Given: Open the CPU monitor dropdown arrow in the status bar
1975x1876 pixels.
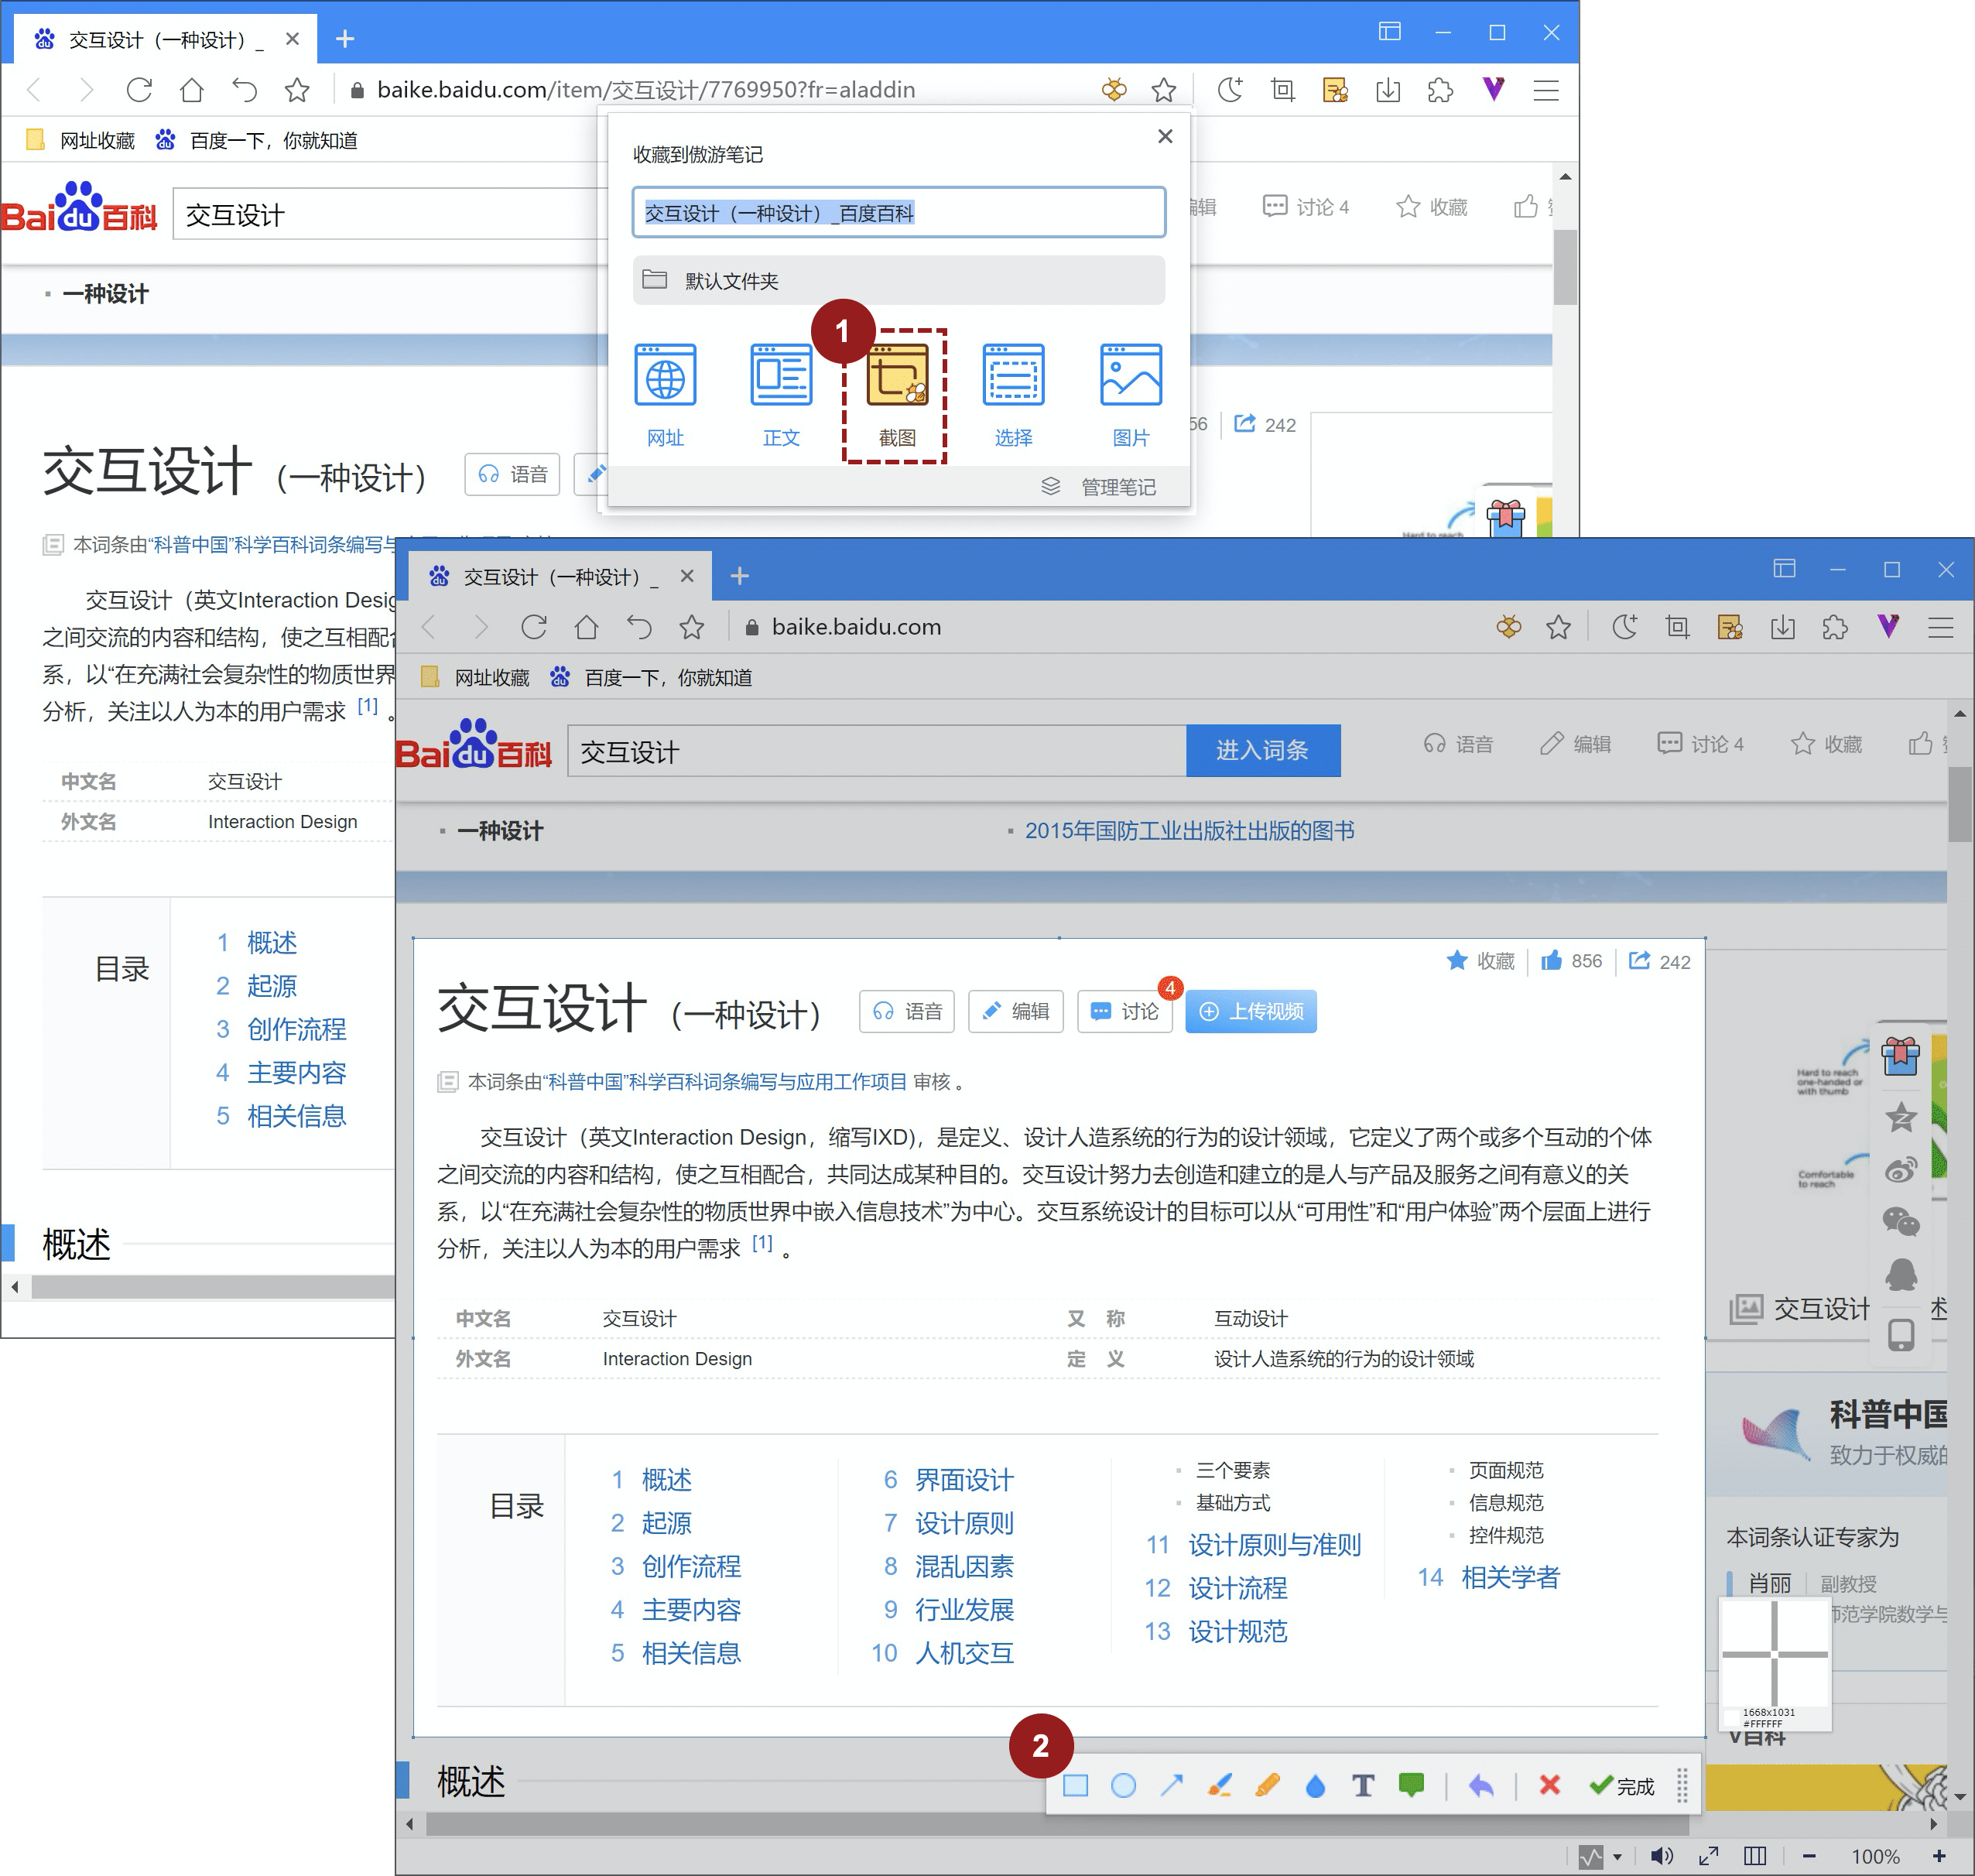Looking at the screenshot, I should pos(1617,1857).
